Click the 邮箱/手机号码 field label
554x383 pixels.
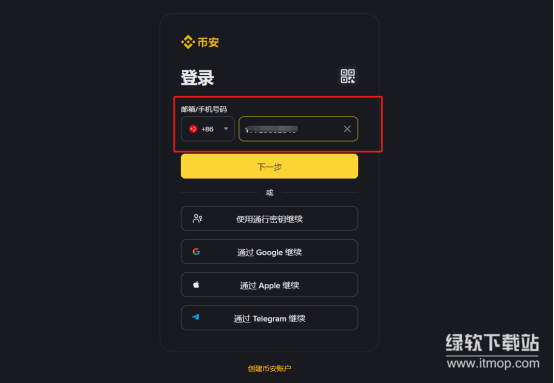tap(204, 109)
